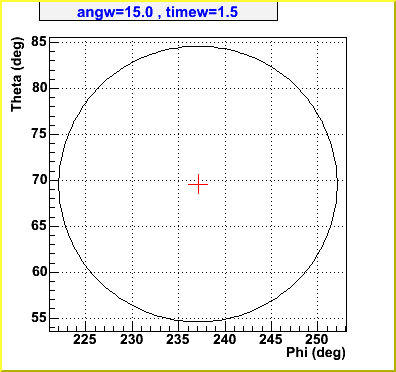The width and height of the screenshot is (396, 372).
Task: Select the 235 label on Phi axis
Action: point(178,340)
